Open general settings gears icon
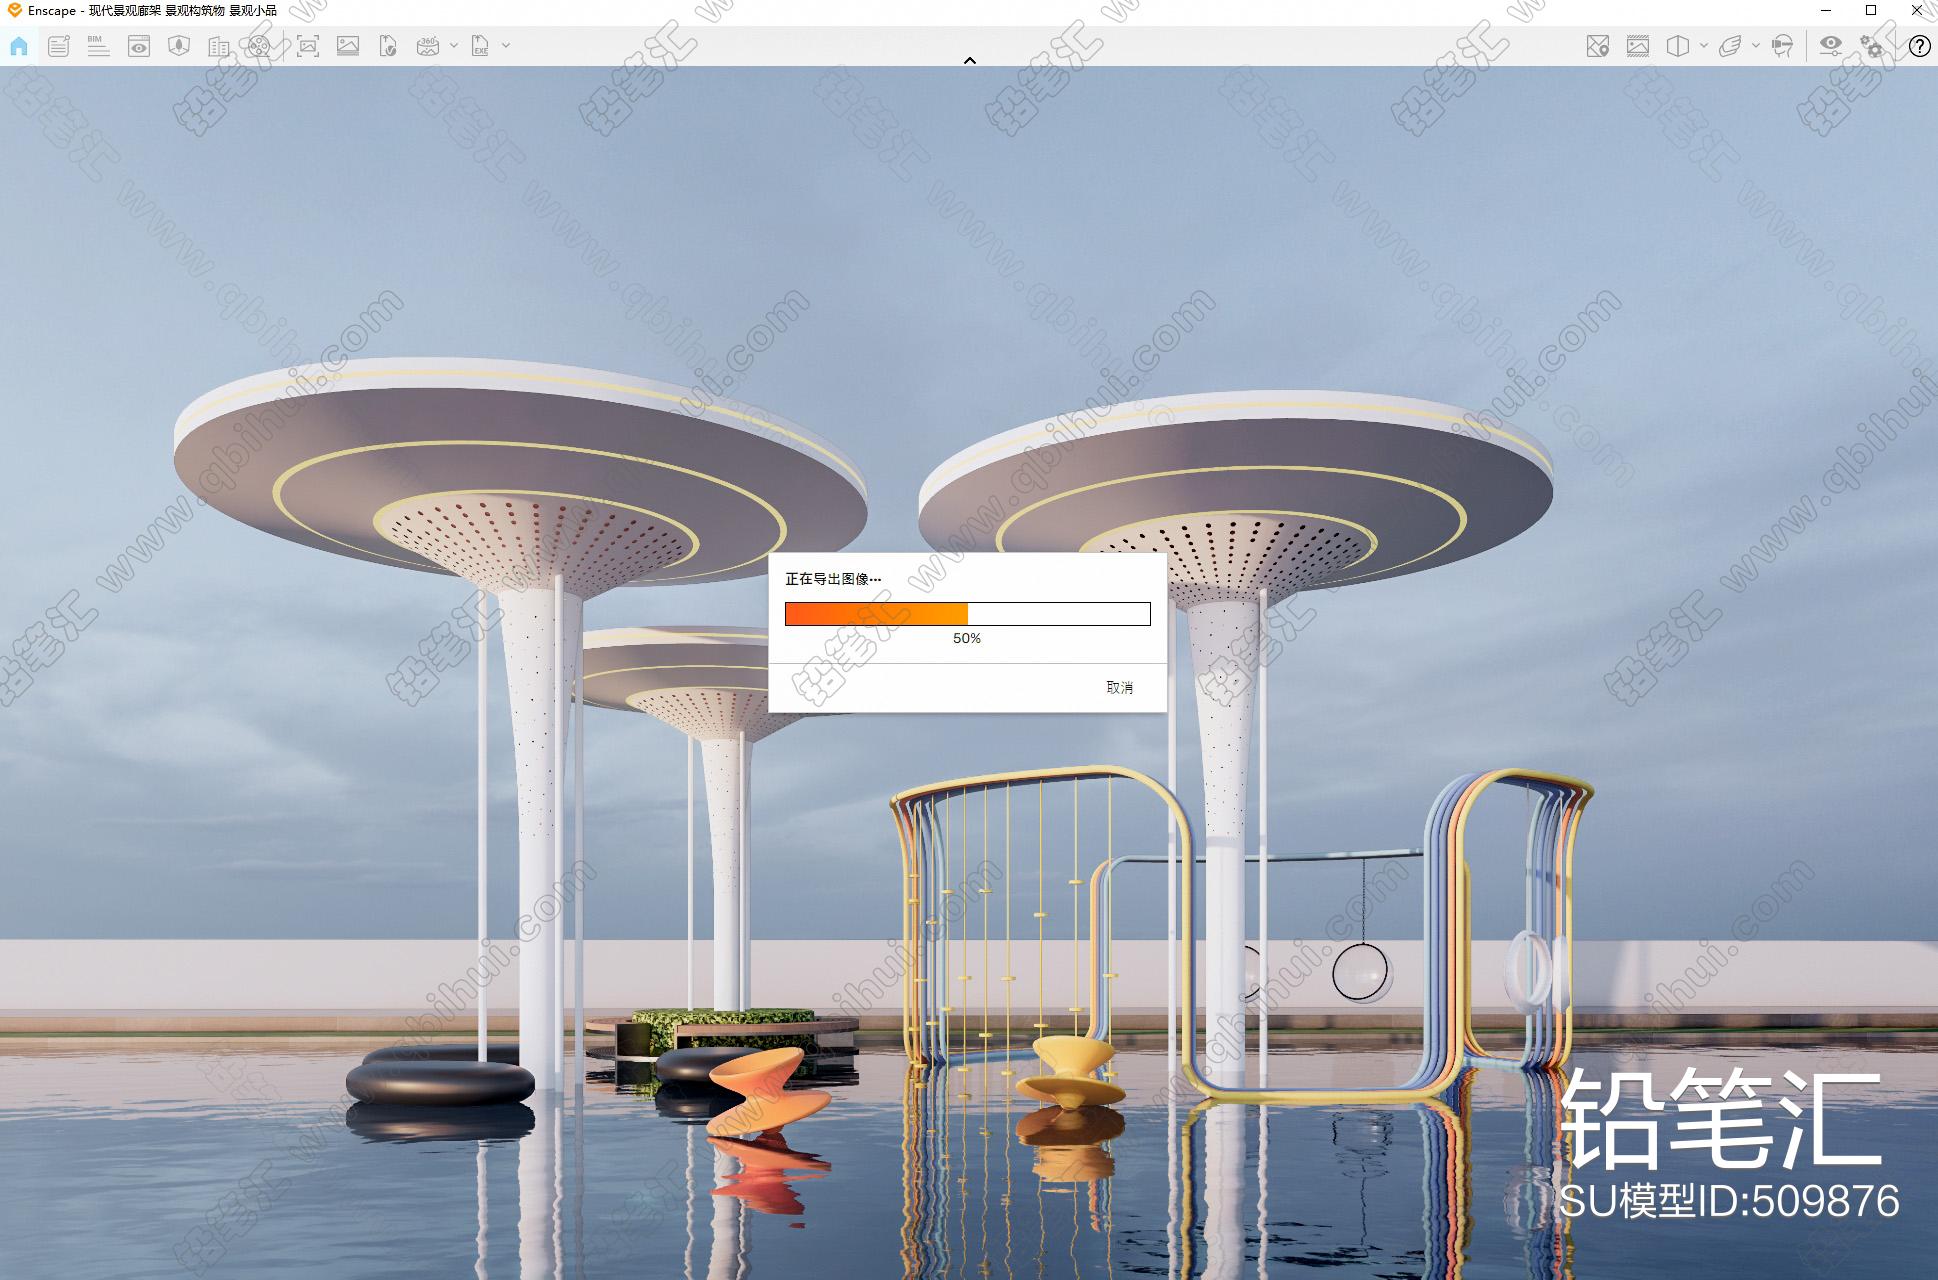1938x1280 pixels. [x=1871, y=46]
